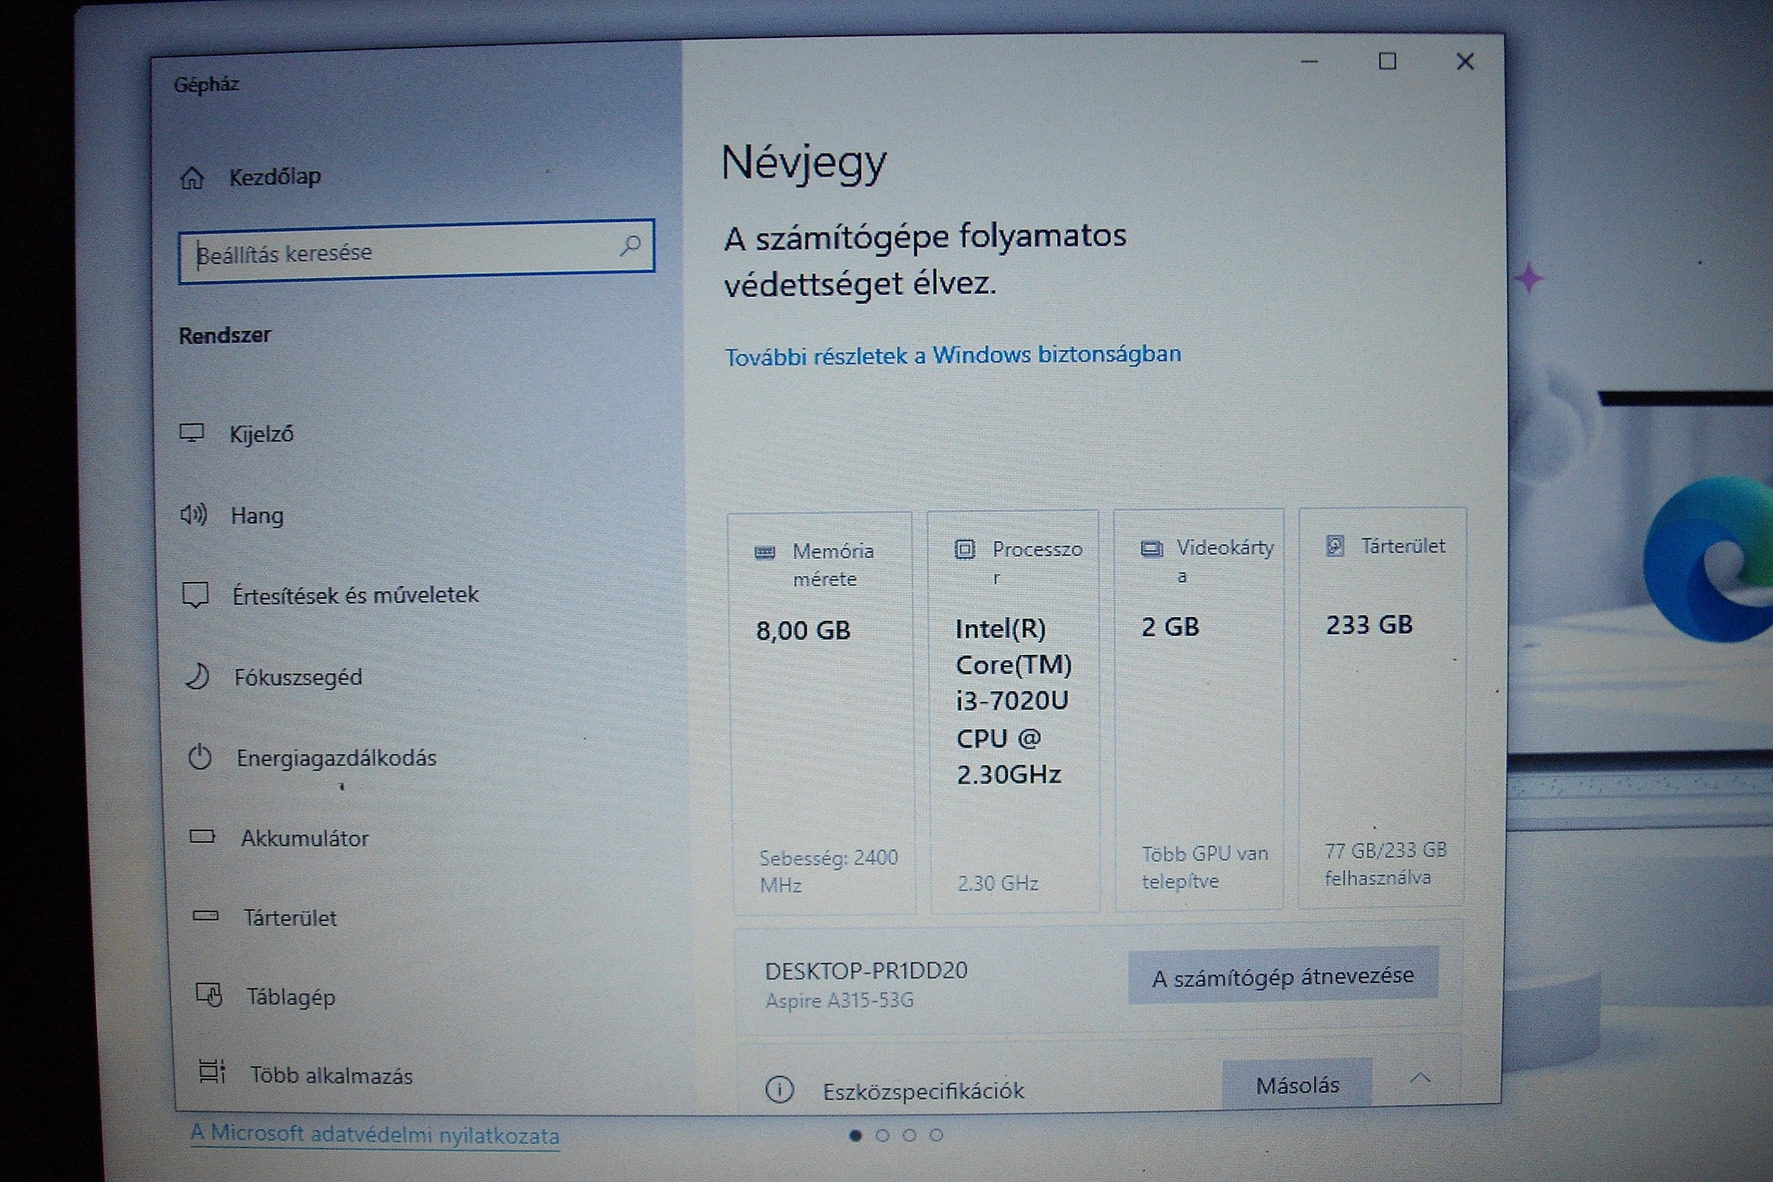This screenshot has width=1773, height=1182.
Task: Click the video card icon on Videokártya card
Action: [1152, 548]
